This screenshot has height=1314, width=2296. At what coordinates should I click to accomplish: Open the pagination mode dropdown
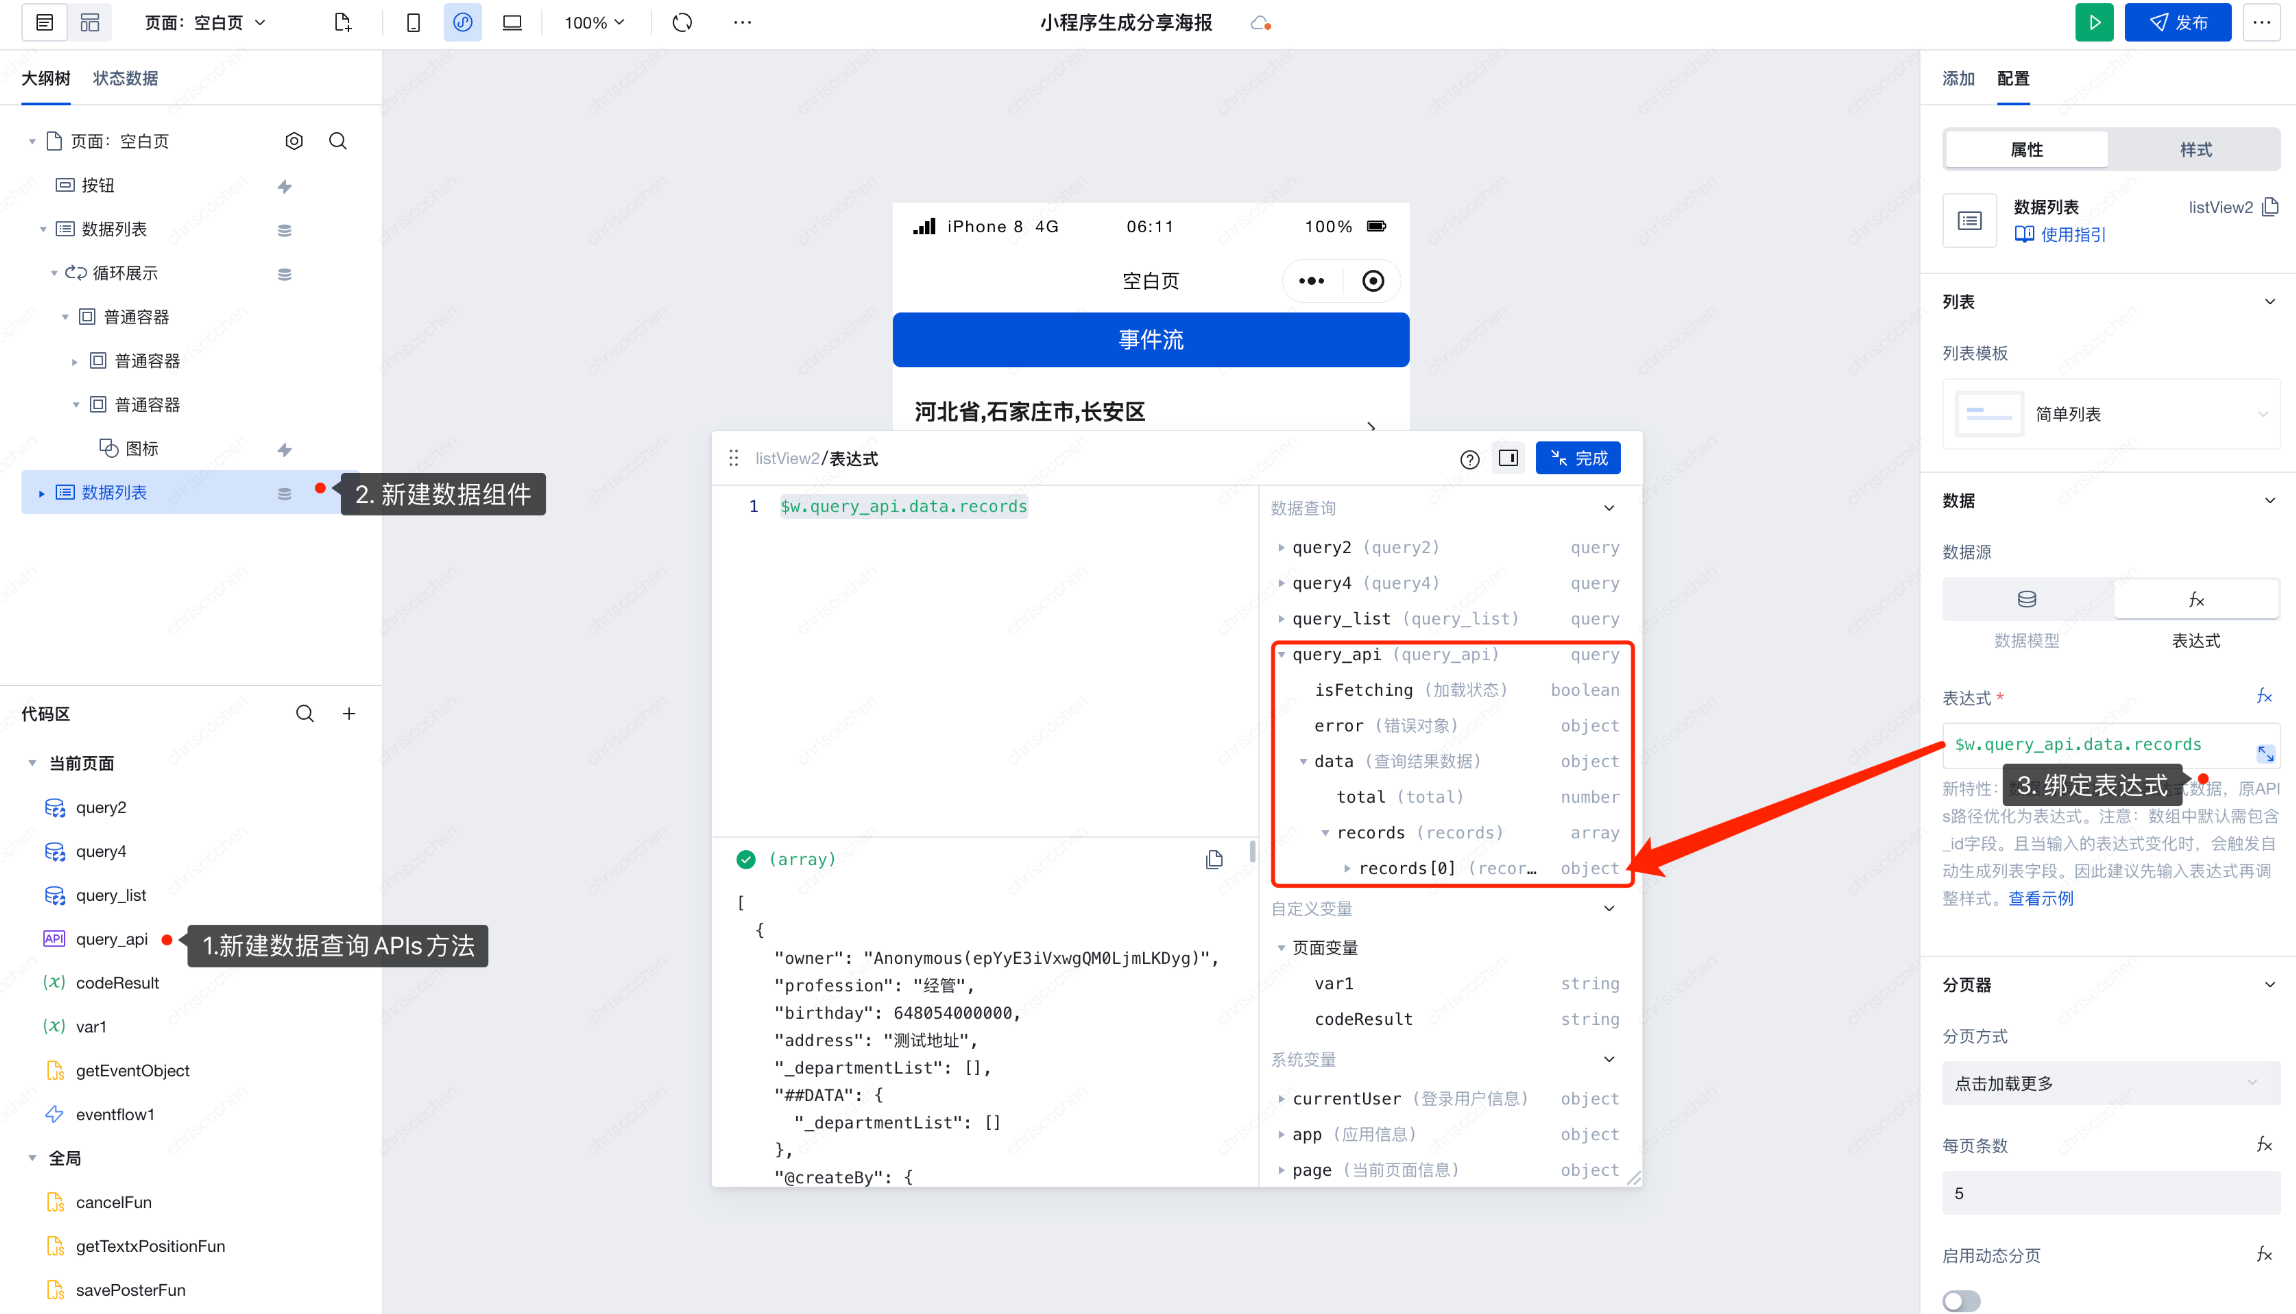[x=2110, y=1083]
